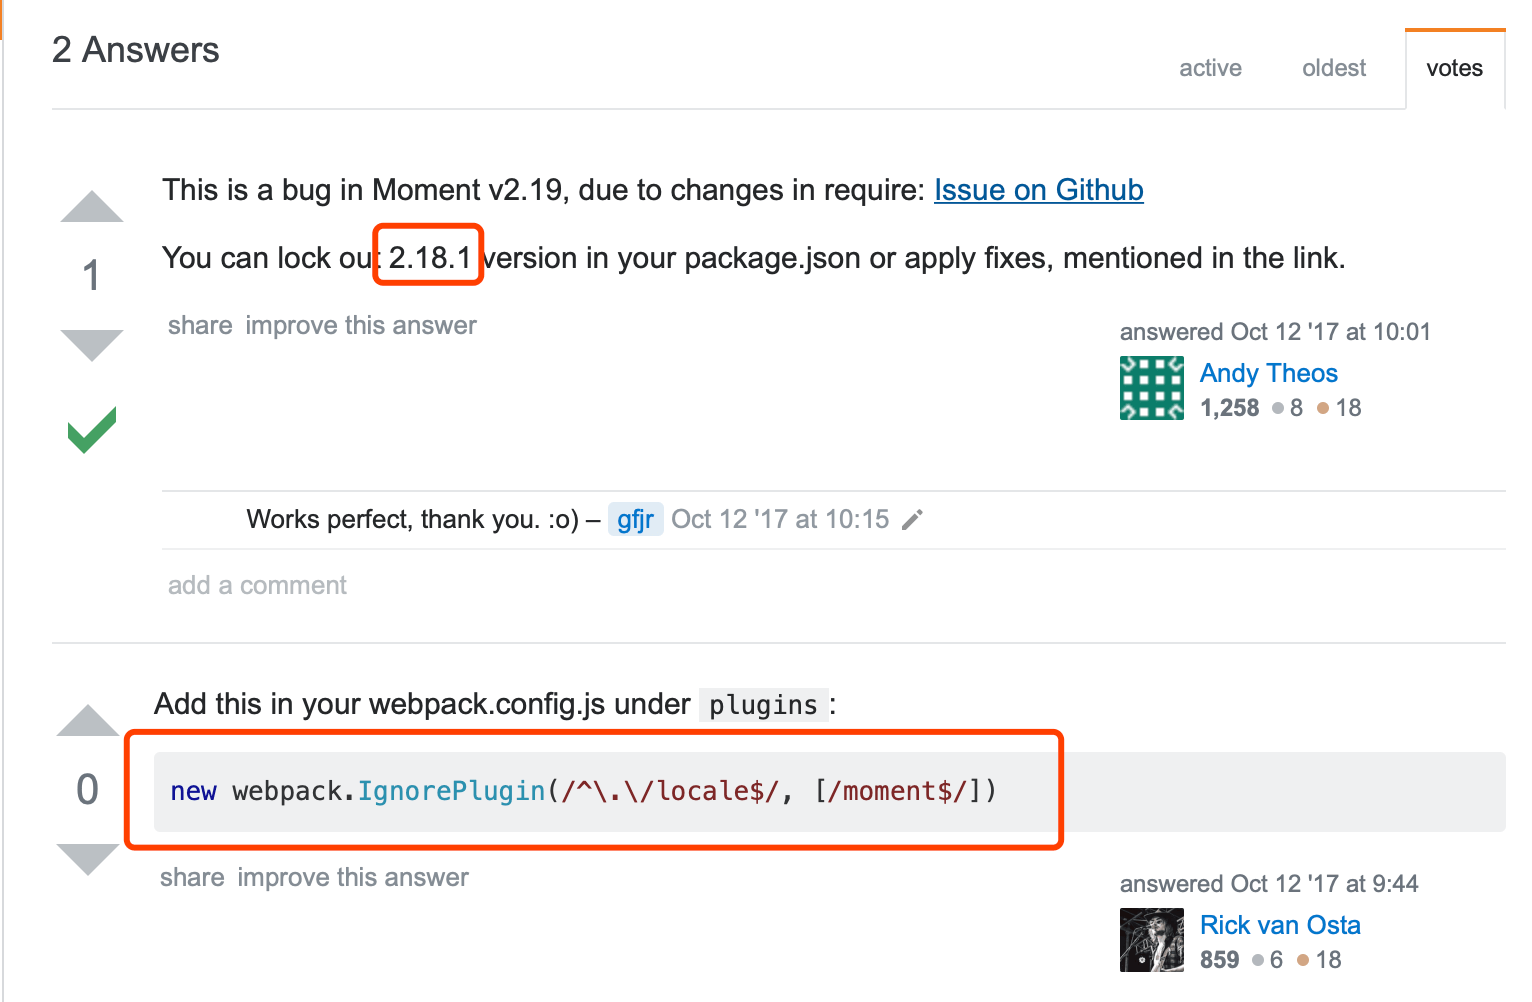Click the pencil edit icon on comment

coord(912,520)
